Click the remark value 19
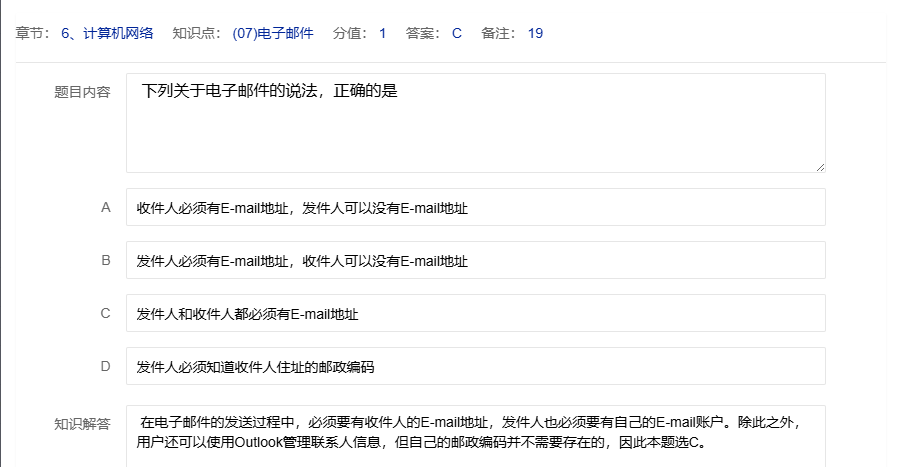Image resolution: width=899 pixels, height=467 pixels. pyautogui.click(x=535, y=33)
